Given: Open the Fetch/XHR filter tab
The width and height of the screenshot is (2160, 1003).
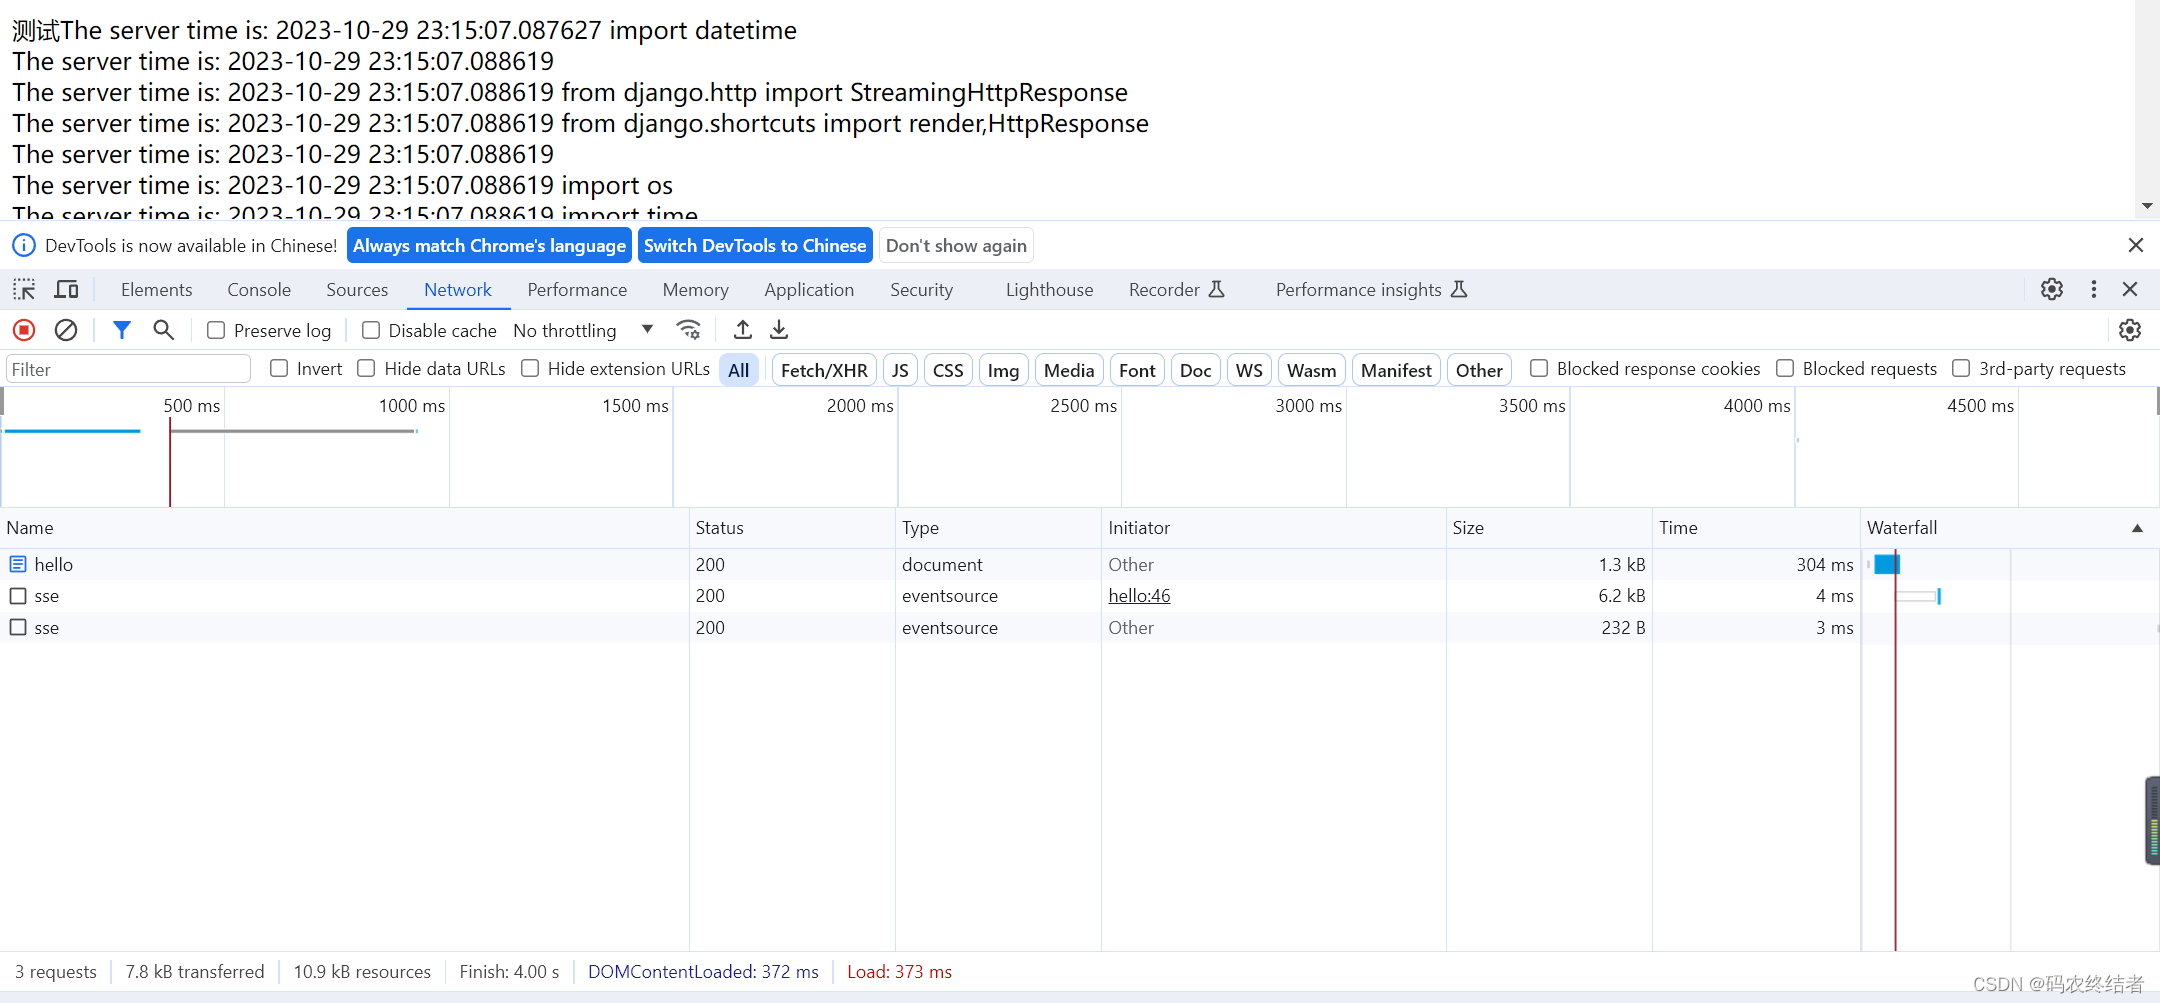Looking at the screenshot, I should pyautogui.click(x=823, y=369).
